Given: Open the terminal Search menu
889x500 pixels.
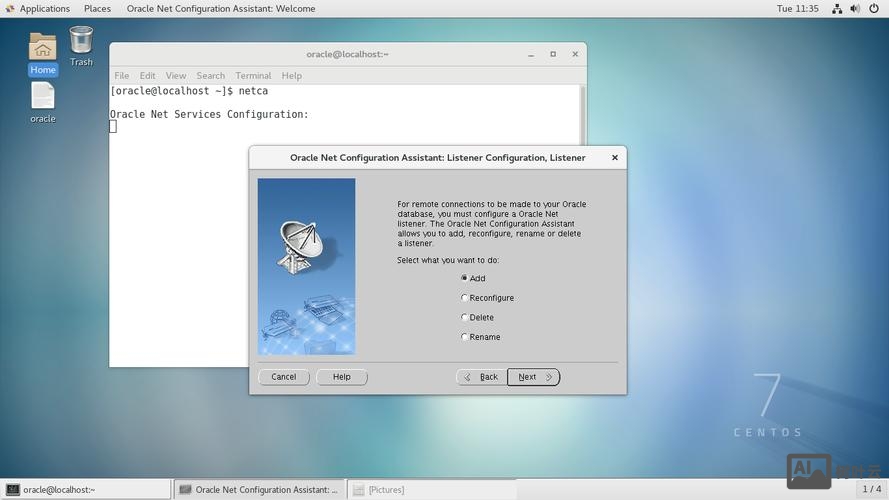Looking at the screenshot, I should point(210,75).
